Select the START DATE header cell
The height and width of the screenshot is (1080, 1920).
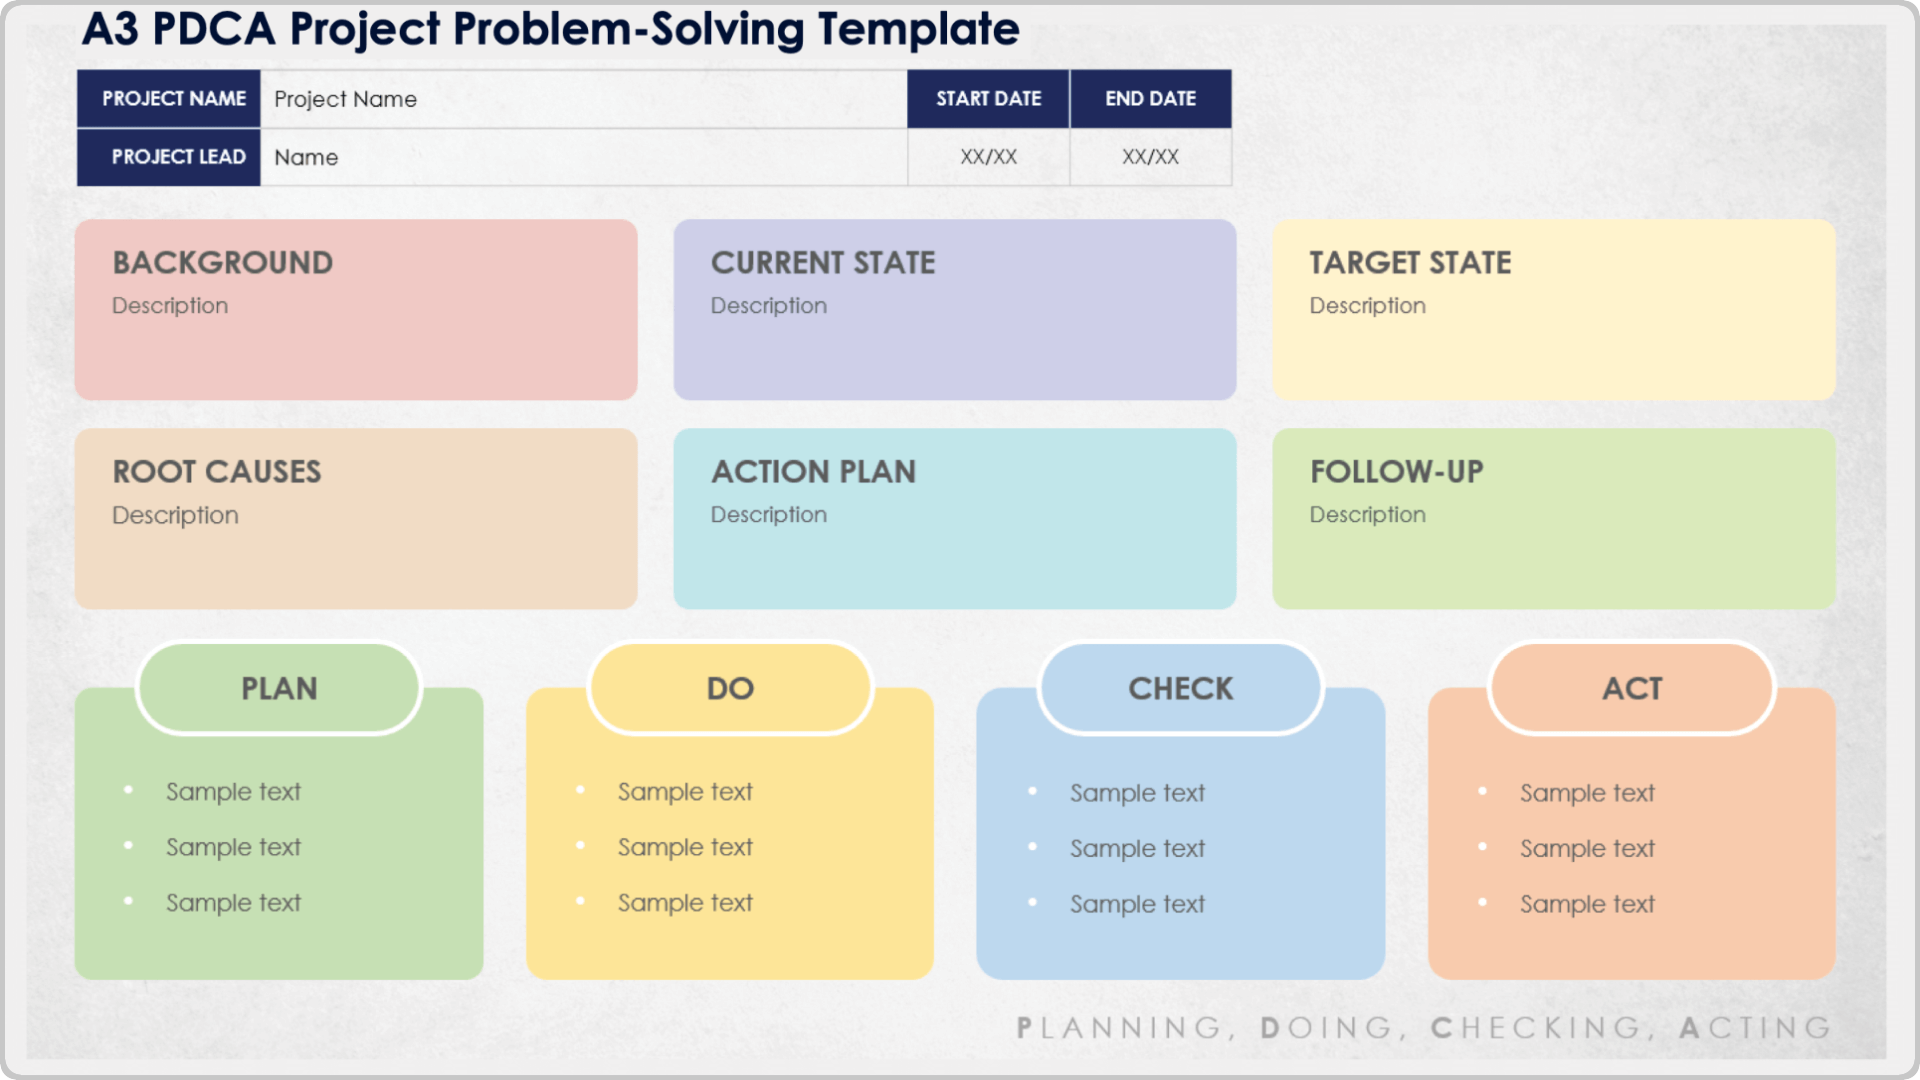[988, 99]
